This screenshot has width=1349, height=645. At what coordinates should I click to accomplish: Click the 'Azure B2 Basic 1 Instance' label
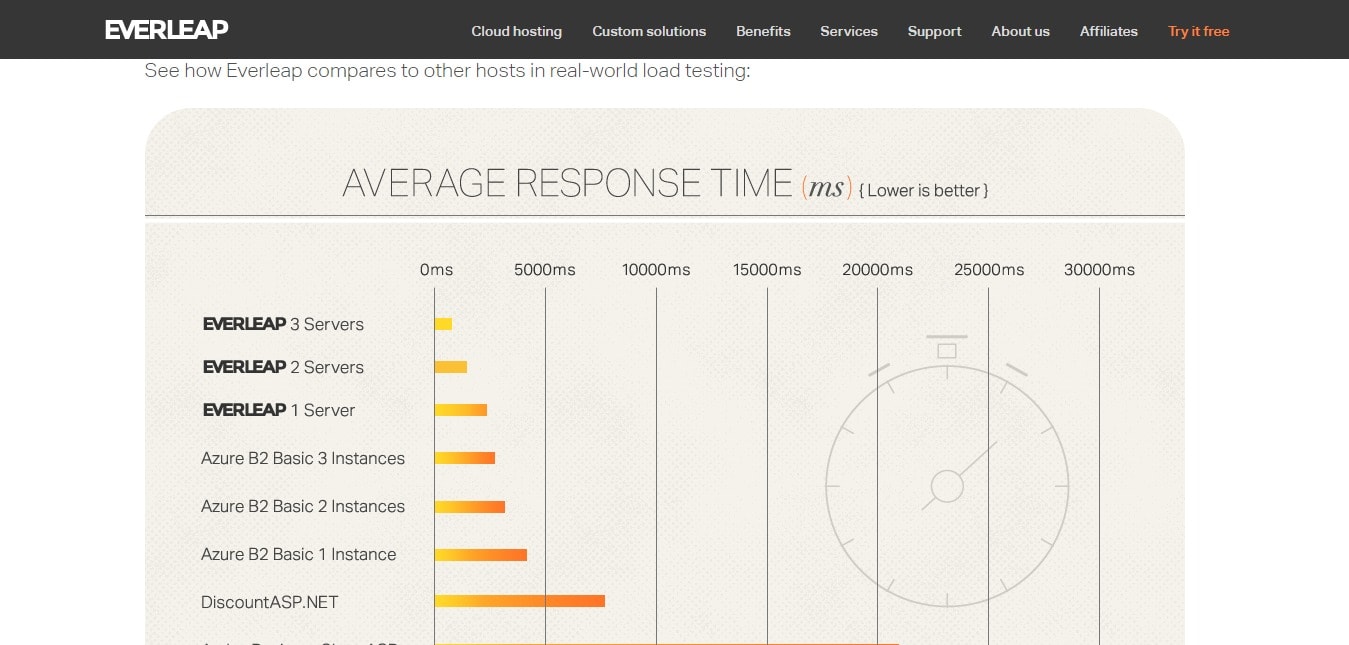point(299,554)
